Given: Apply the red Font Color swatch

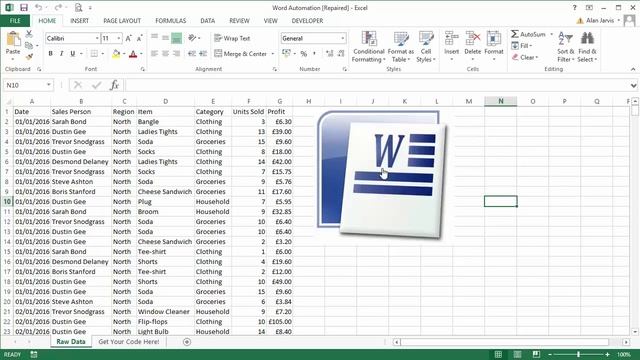Looking at the screenshot, I should pos(133,53).
